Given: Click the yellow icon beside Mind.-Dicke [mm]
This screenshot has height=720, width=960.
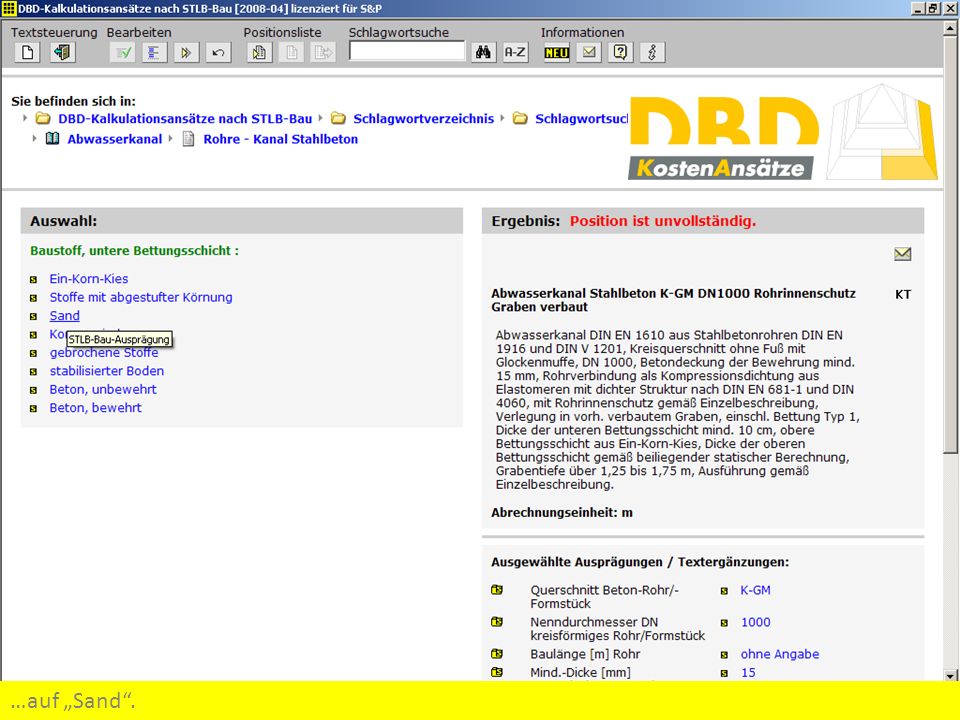Looking at the screenshot, I should pyautogui.click(x=497, y=672).
